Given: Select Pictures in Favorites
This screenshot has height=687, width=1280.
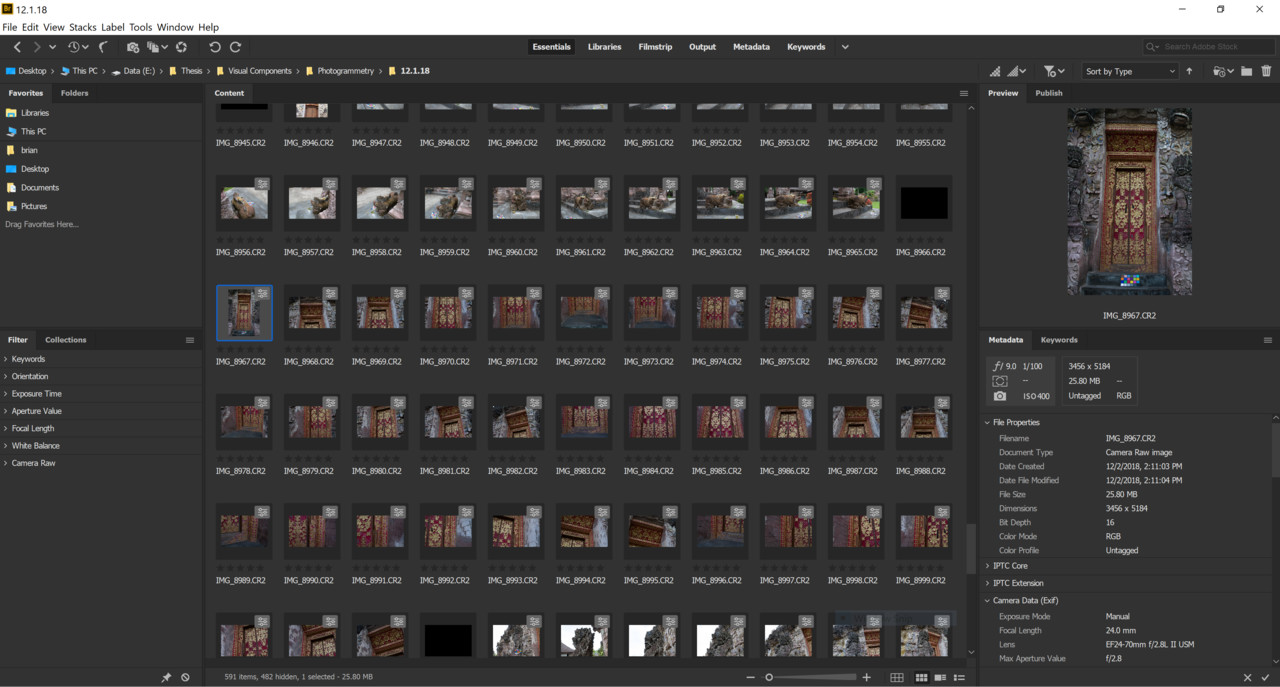Looking at the screenshot, I should pos(34,206).
